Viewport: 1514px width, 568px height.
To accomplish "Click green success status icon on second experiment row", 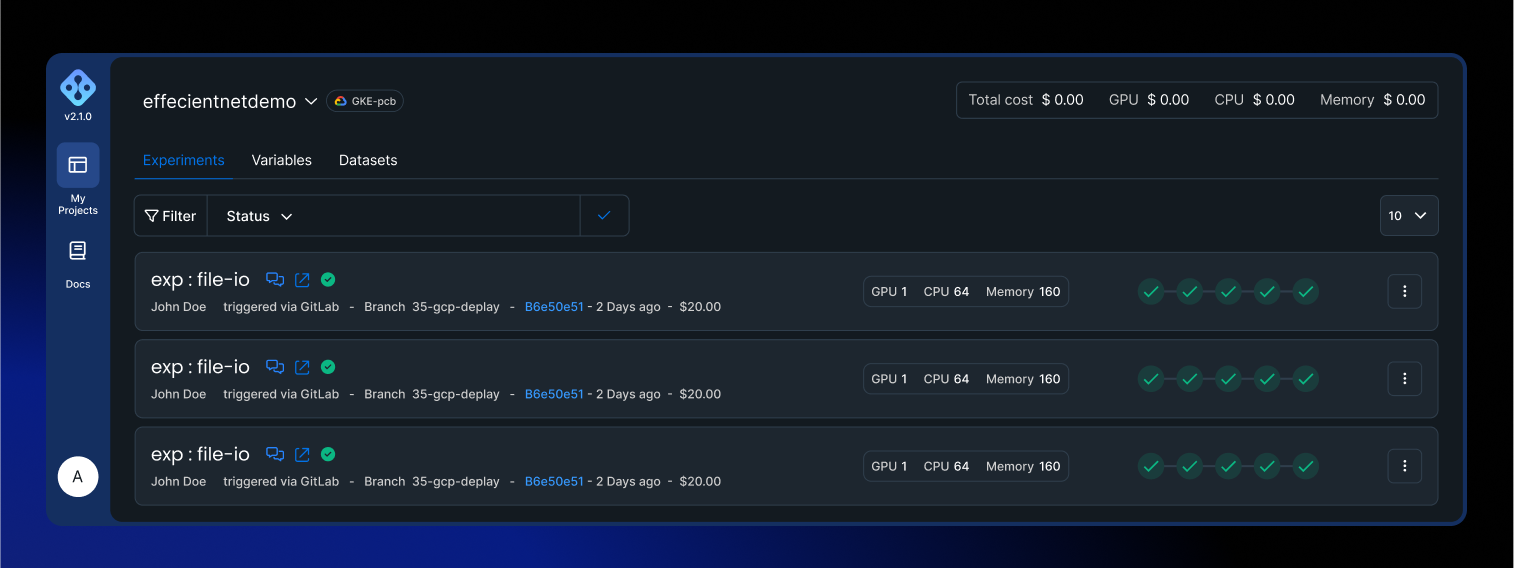I will (328, 366).
